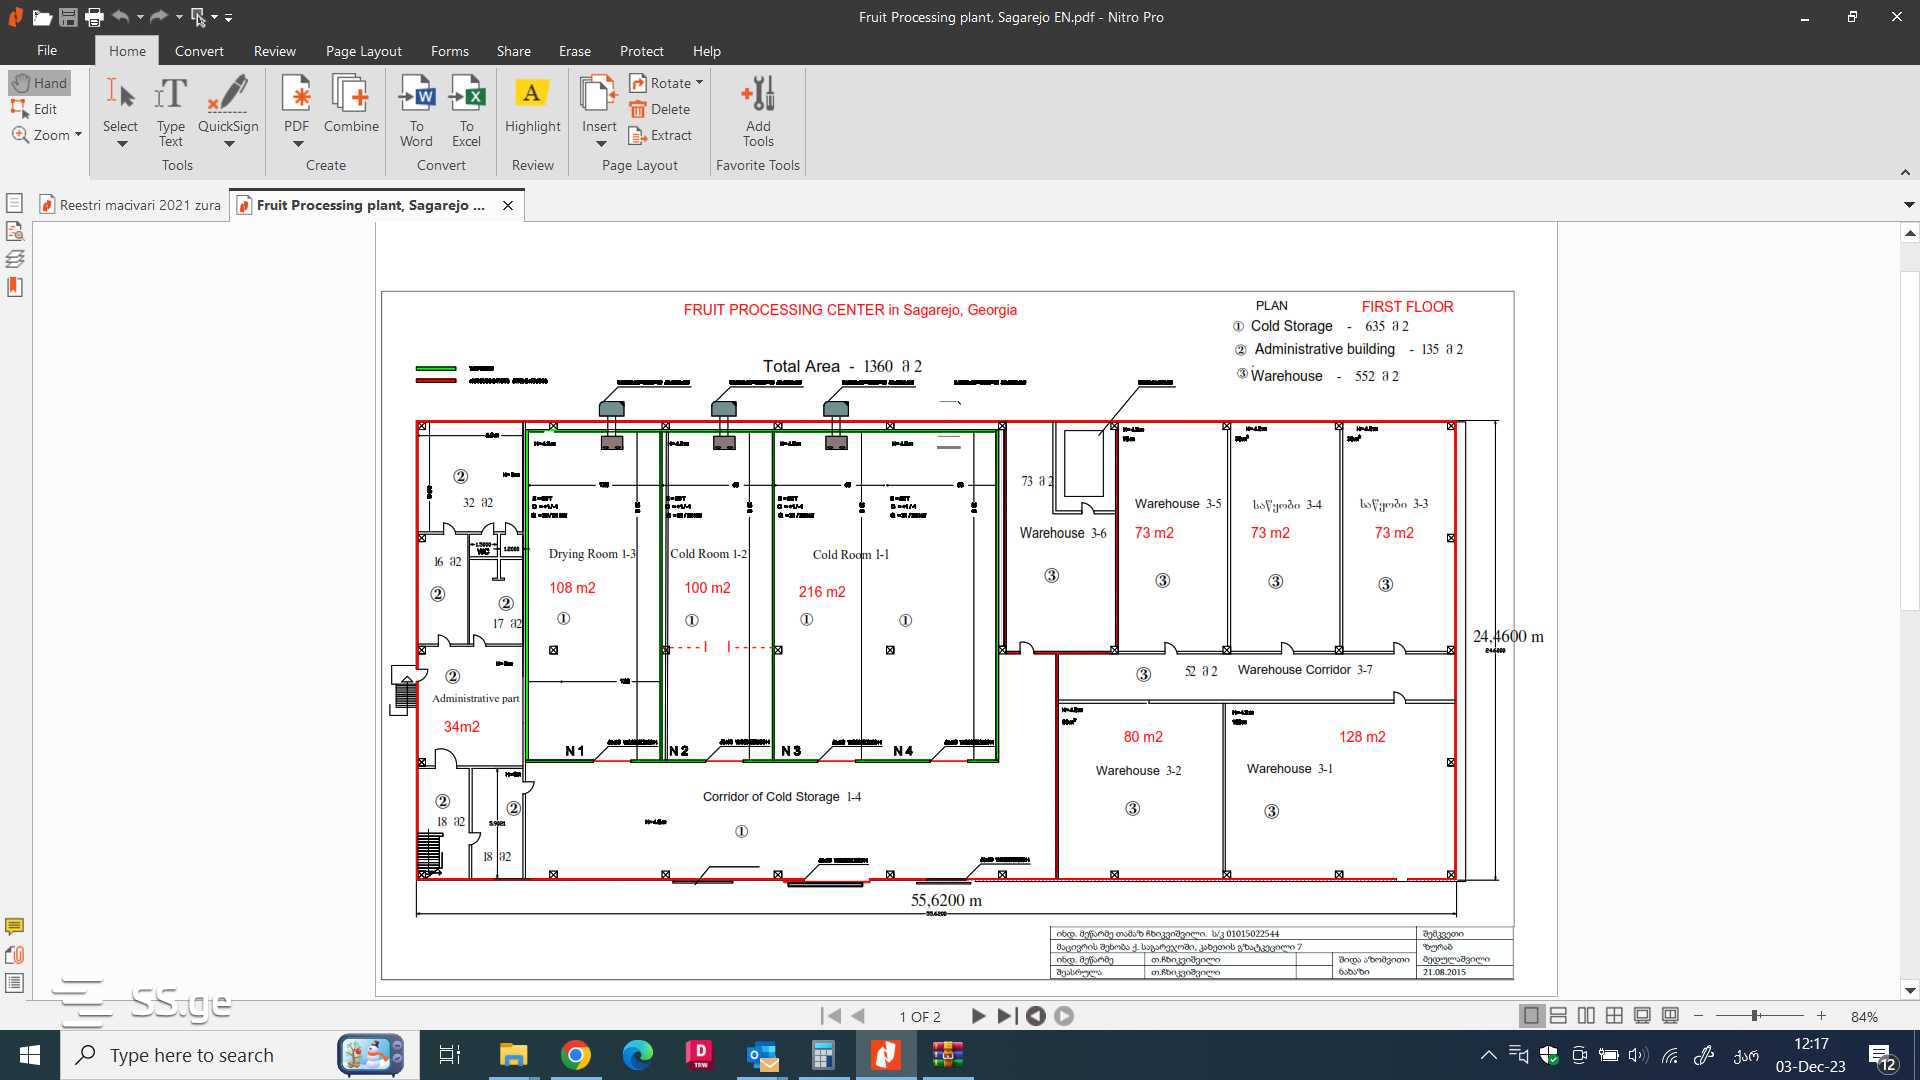Viewport: 1920px width, 1080px height.
Task: Open the Page Layout ribbon tab
Action: 363,51
